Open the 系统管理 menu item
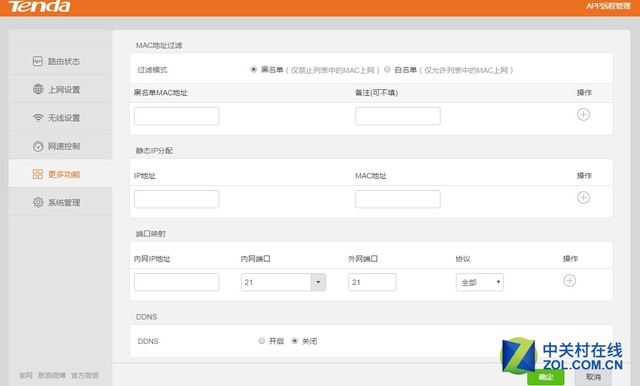The image size is (640, 386). tap(60, 202)
